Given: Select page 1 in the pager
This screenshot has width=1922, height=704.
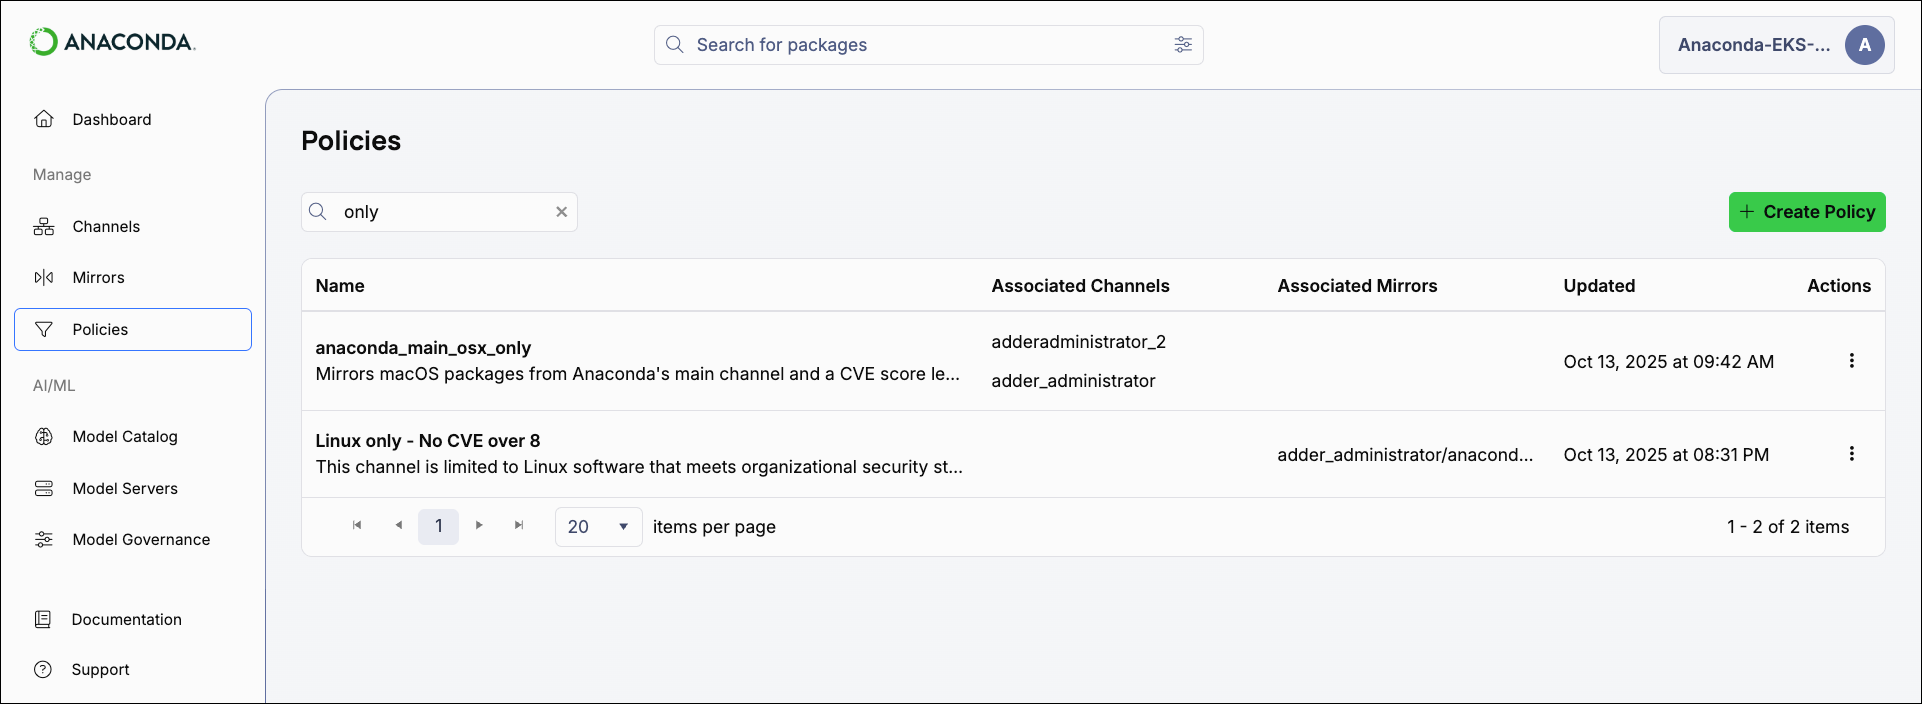Looking at the screenshot, I should 439,527.
